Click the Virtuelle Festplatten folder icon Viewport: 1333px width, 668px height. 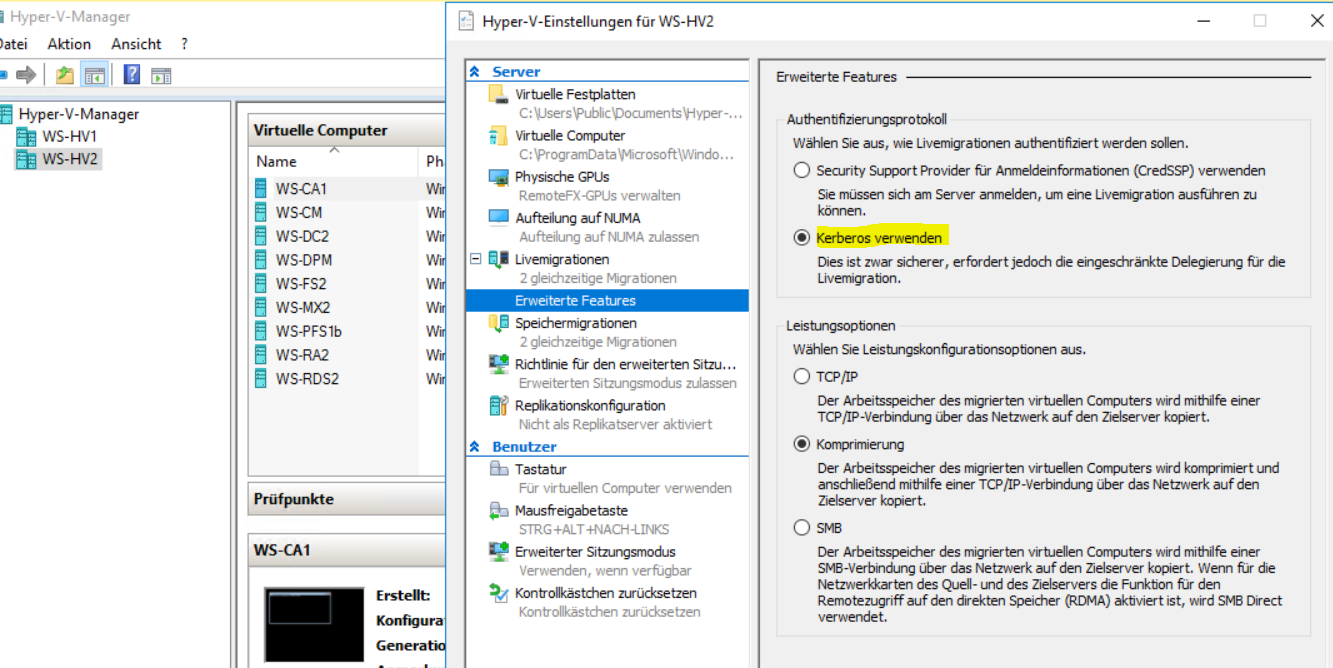(x=499, y=94)
